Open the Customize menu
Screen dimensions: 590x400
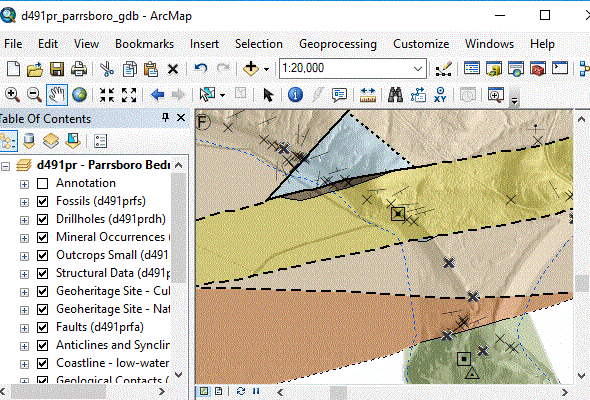[421, 44]
